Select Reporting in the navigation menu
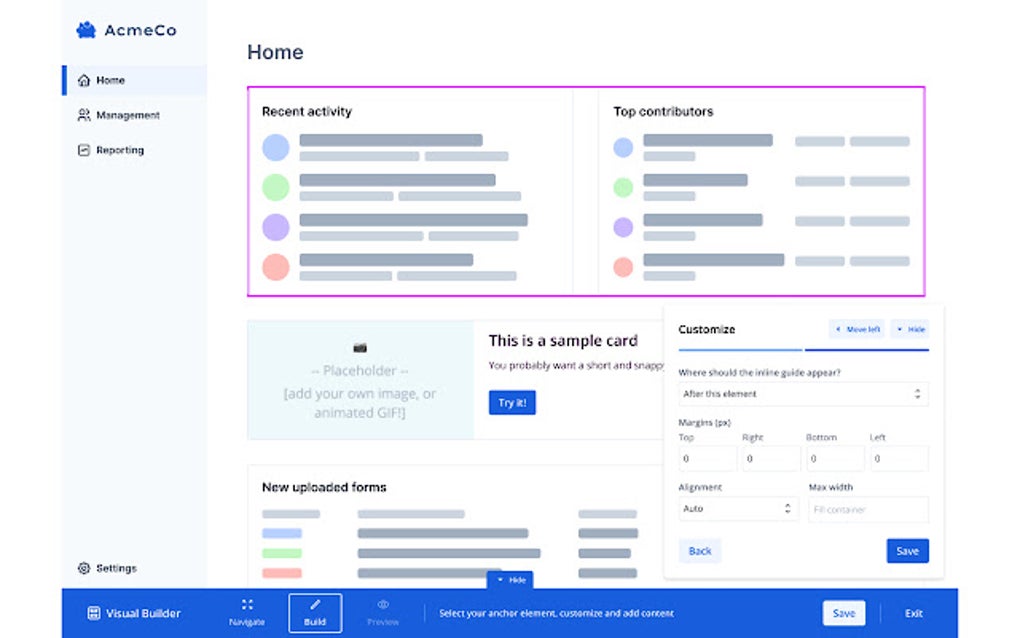 (120, 150)
